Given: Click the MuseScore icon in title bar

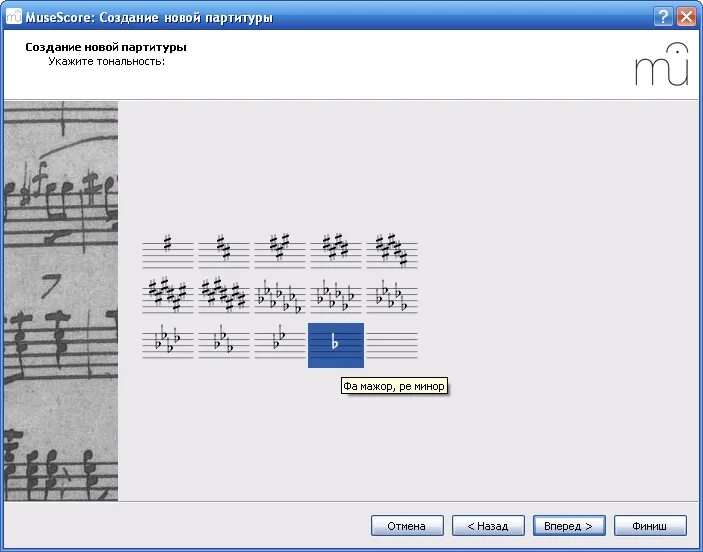Looking at the screenshot, I should [14, 17].
